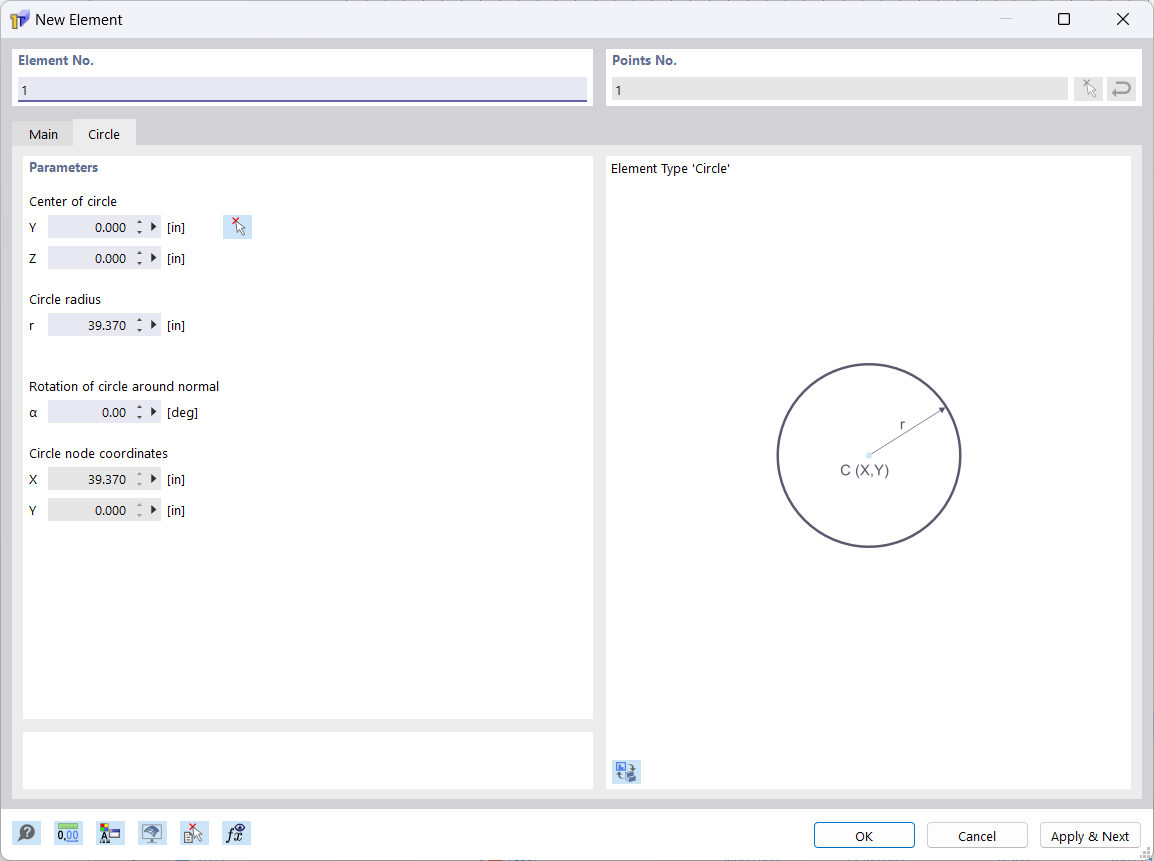This screenshot has width=1154, height=861.
Task: Click the color and font settings icon
Action: point(110,833)
